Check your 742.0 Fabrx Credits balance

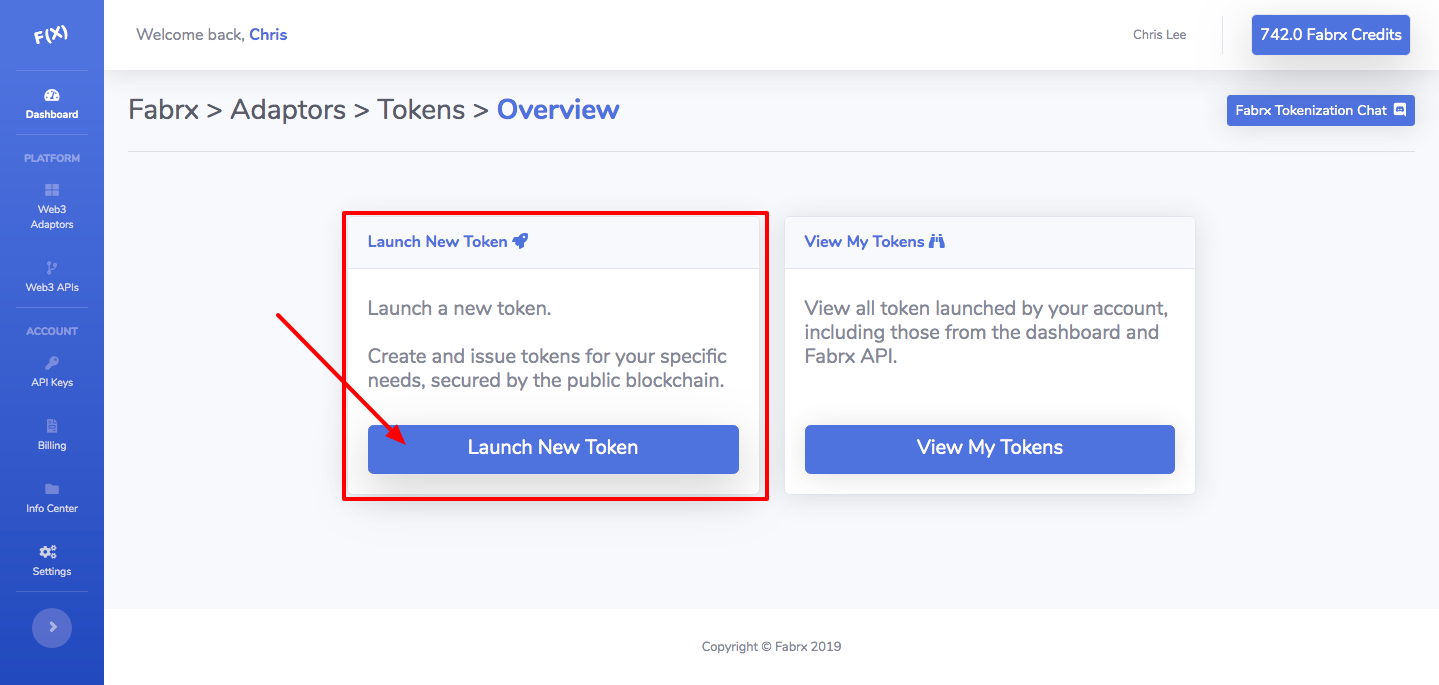point(1330,34)
